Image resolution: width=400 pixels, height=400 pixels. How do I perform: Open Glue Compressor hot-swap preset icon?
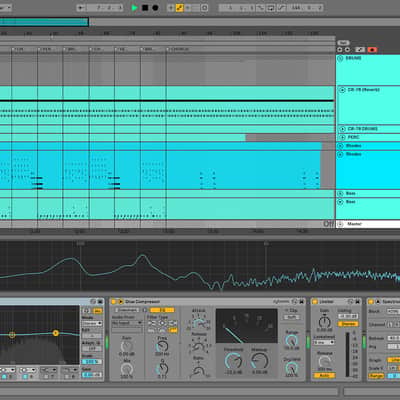point(294,302)
